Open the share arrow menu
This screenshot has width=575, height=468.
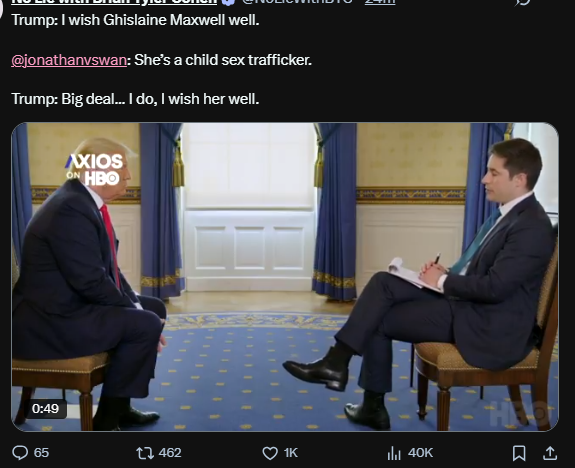click(x=550, y=453)
